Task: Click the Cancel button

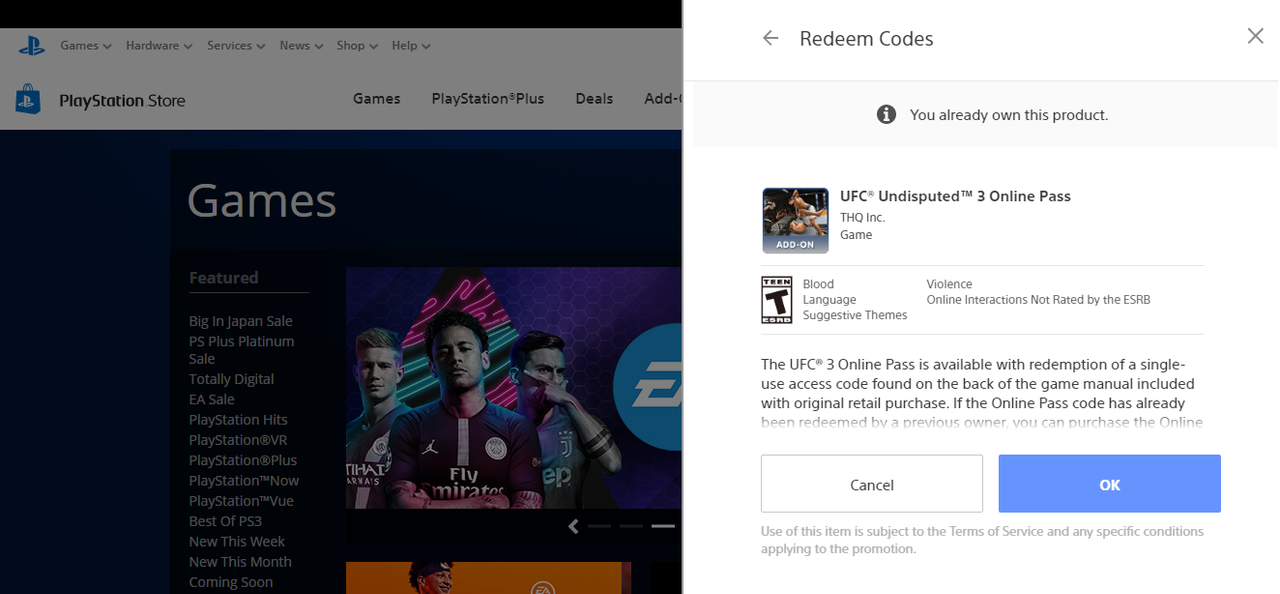Action: 872,484
